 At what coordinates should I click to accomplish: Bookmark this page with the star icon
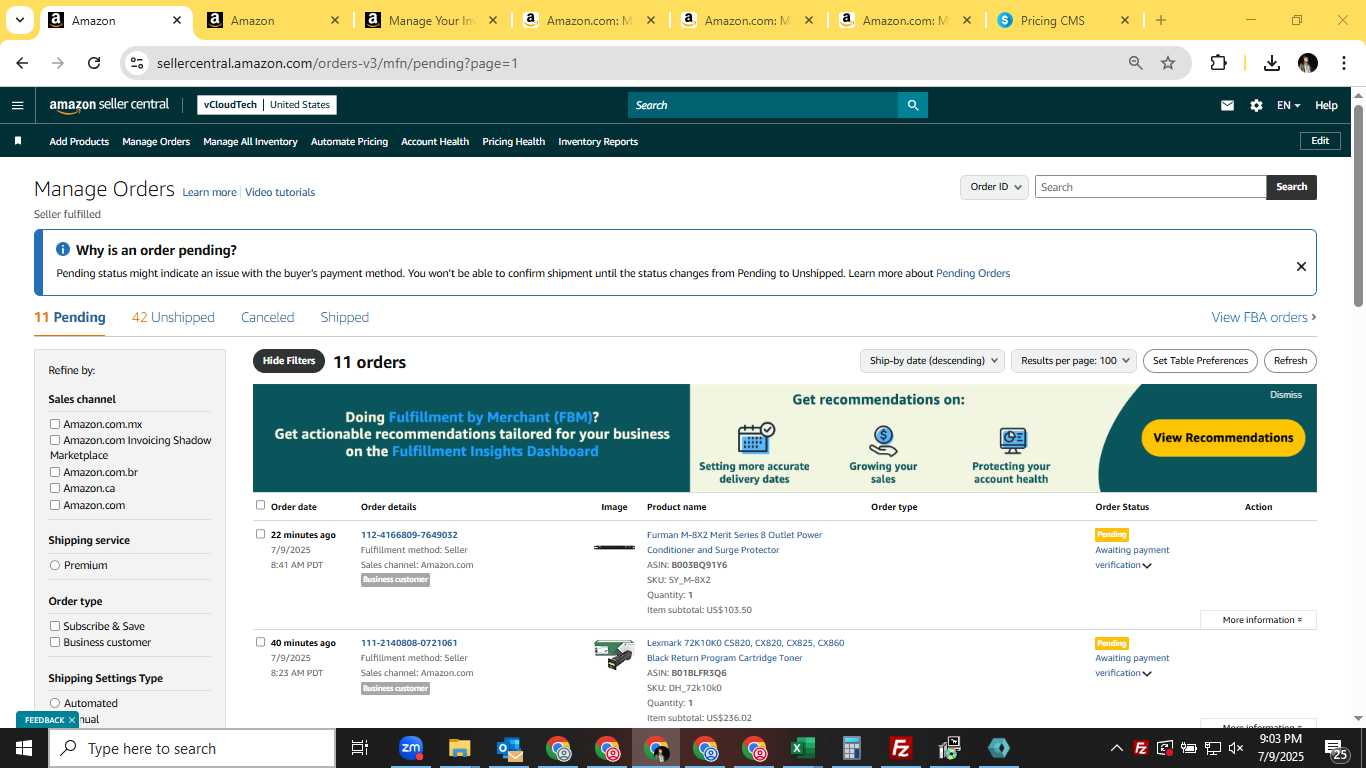click(1168, 63)
